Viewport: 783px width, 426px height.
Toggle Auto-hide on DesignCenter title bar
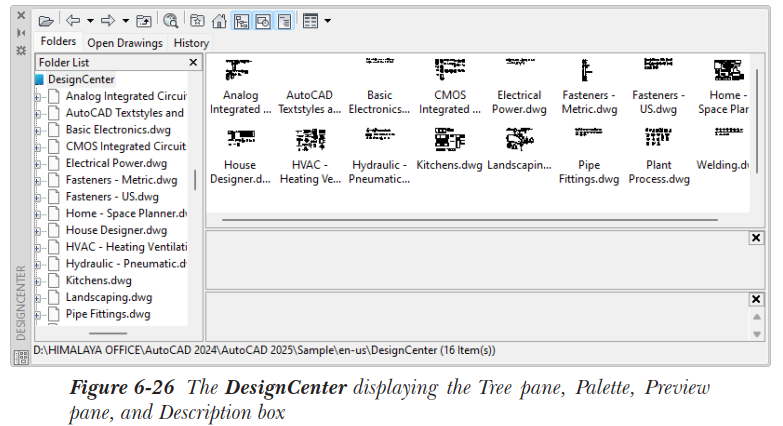21,33
